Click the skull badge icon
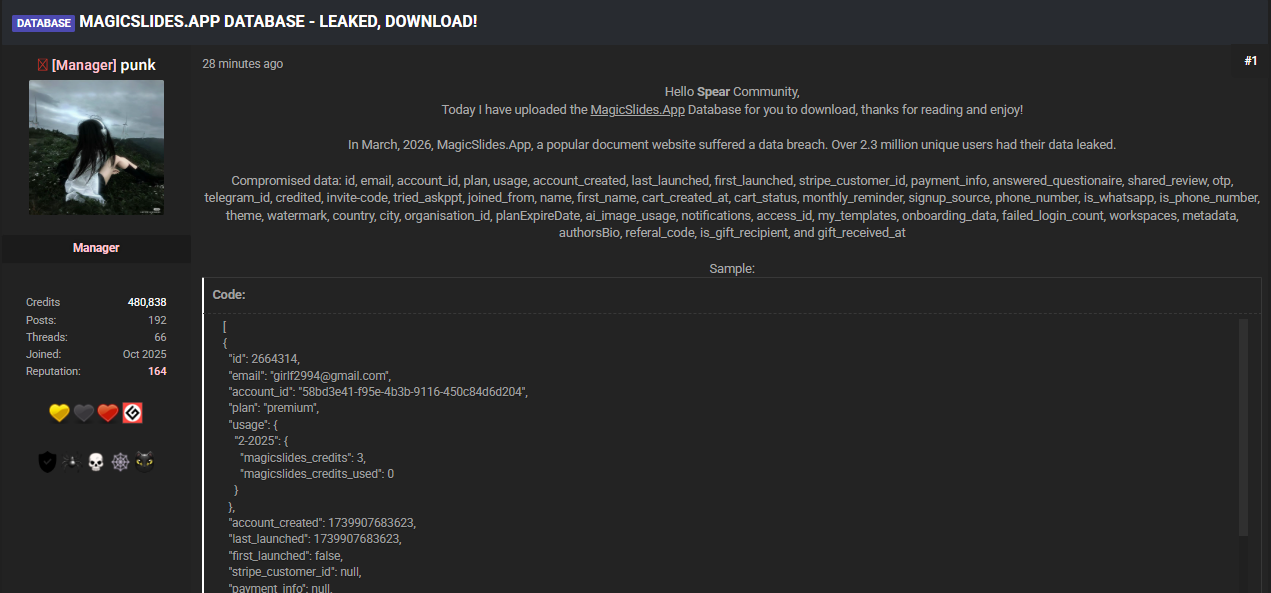Viewport: 1271px width, 593px height. coord(96,462)
